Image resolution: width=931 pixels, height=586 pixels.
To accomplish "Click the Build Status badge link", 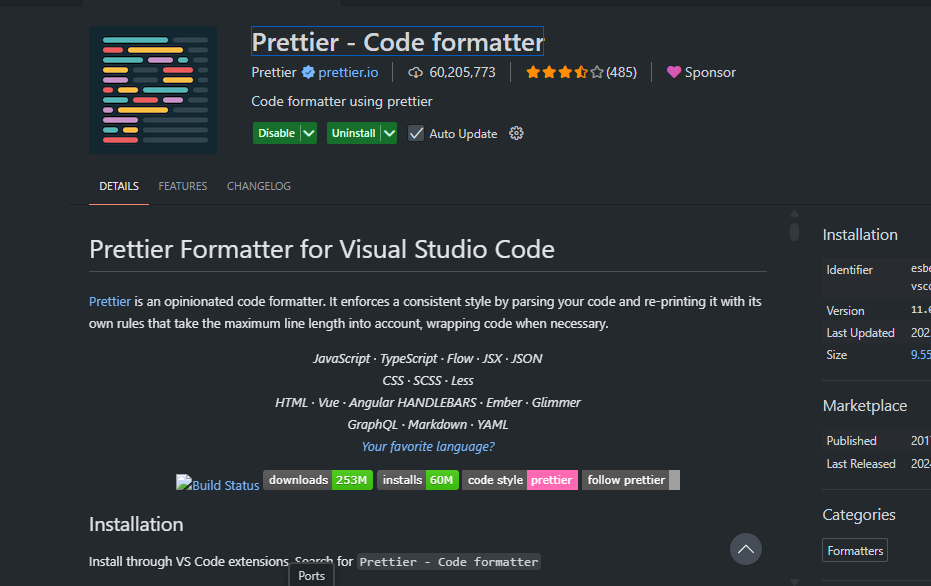I will (x=218, y=484).
